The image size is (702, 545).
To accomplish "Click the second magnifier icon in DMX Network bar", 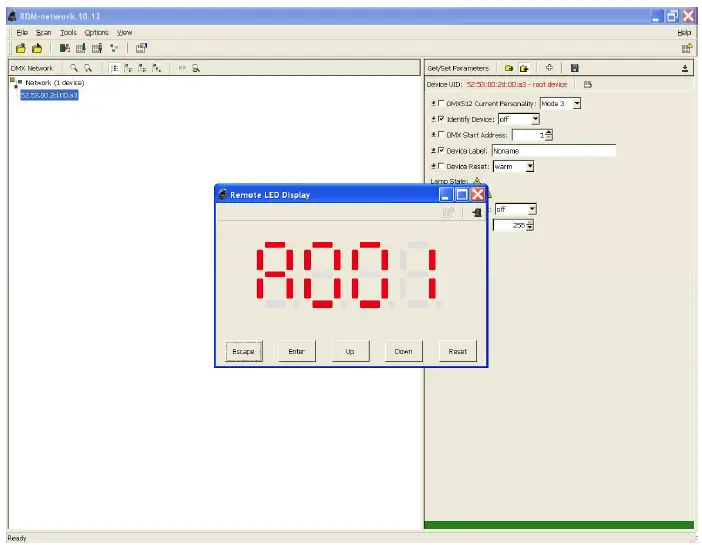I will [88, 68].
